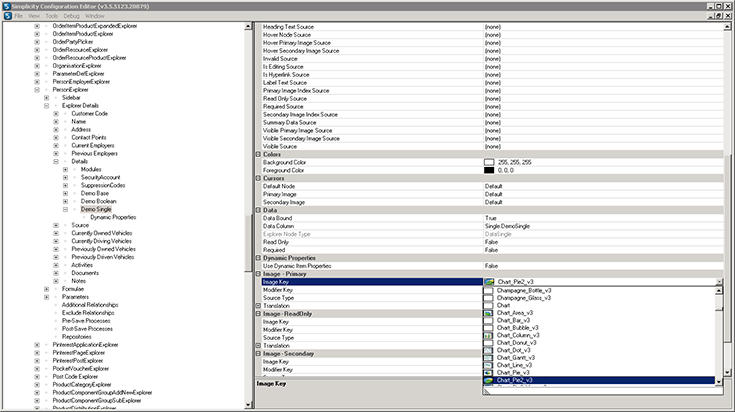Select the Currently Owned Vehicles node
This screenshot has width=735, height=412.
point(102,233)
